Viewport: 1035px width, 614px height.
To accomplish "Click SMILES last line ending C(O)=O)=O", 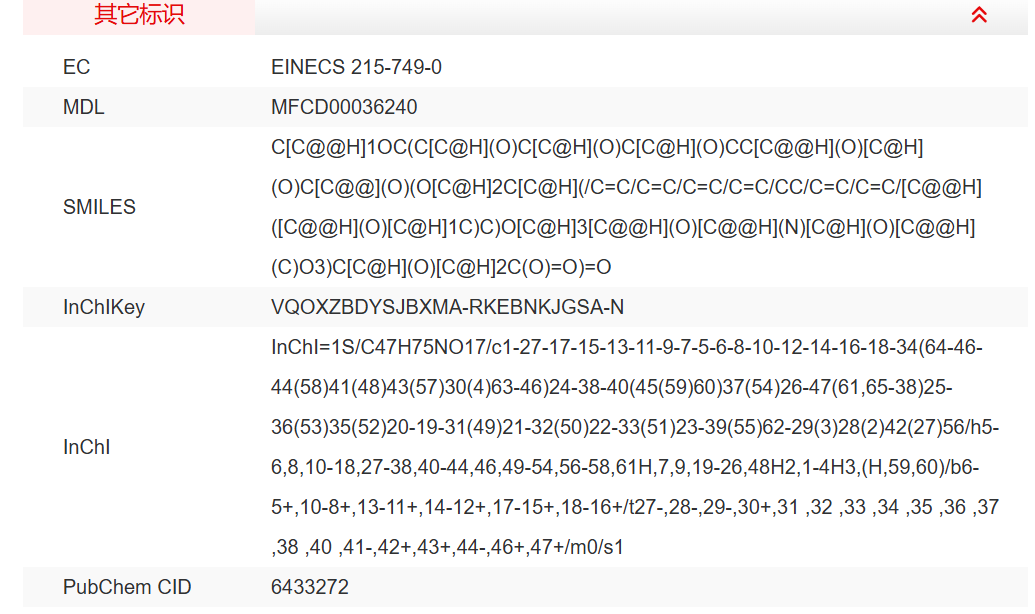I will [x=441, y=267].
